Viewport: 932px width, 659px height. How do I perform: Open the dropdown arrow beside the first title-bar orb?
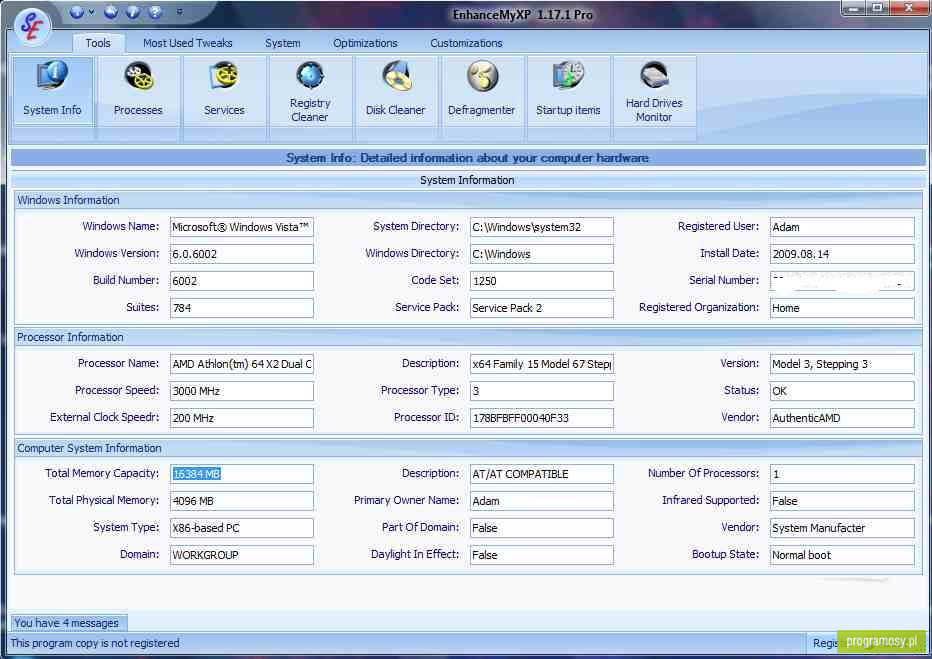click(92, 12)
